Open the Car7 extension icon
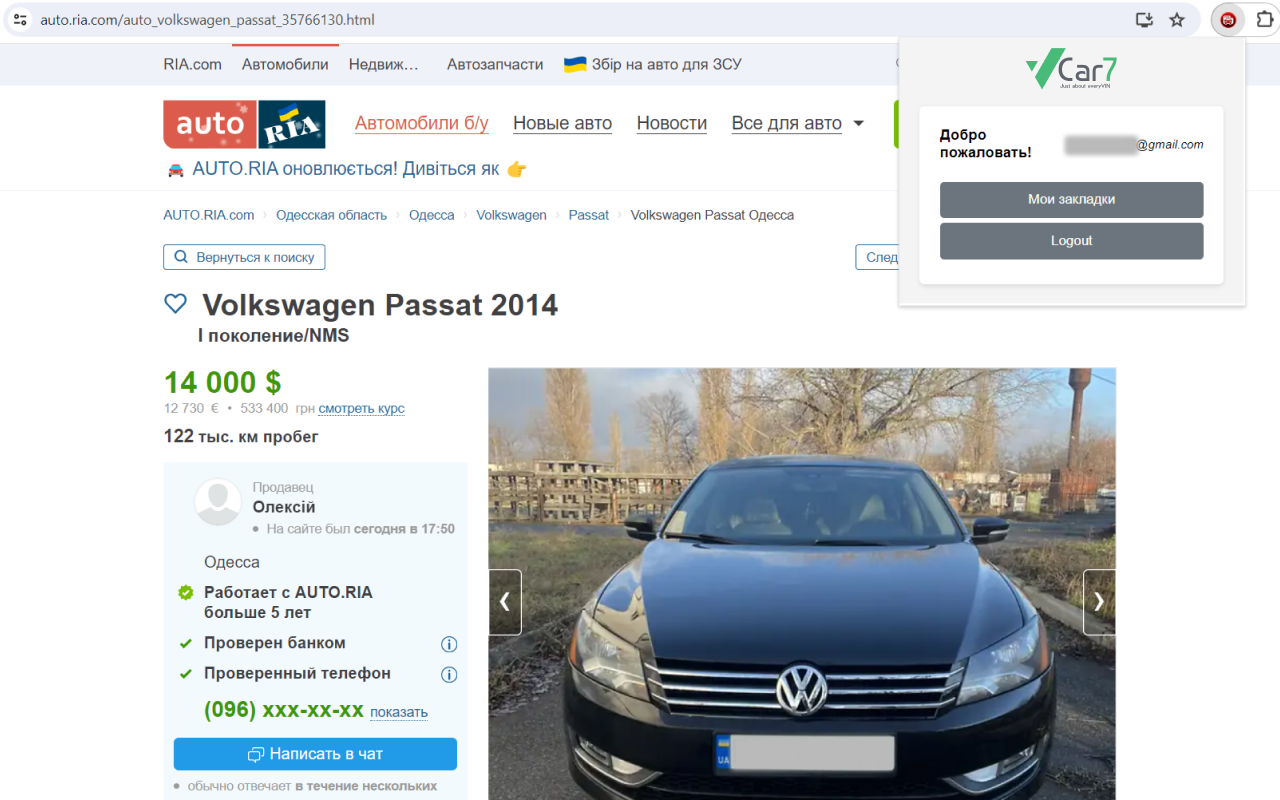 coord(1228,20)
